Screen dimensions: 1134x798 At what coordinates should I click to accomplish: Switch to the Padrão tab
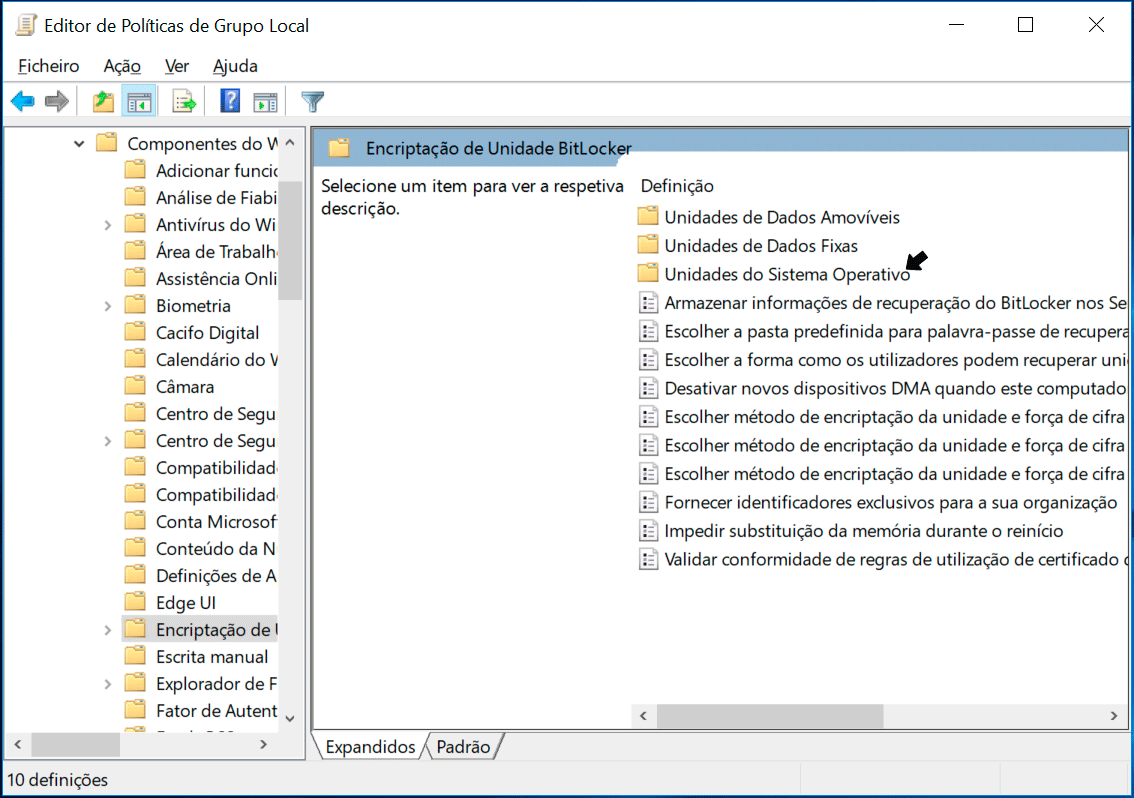click(464, 747)
